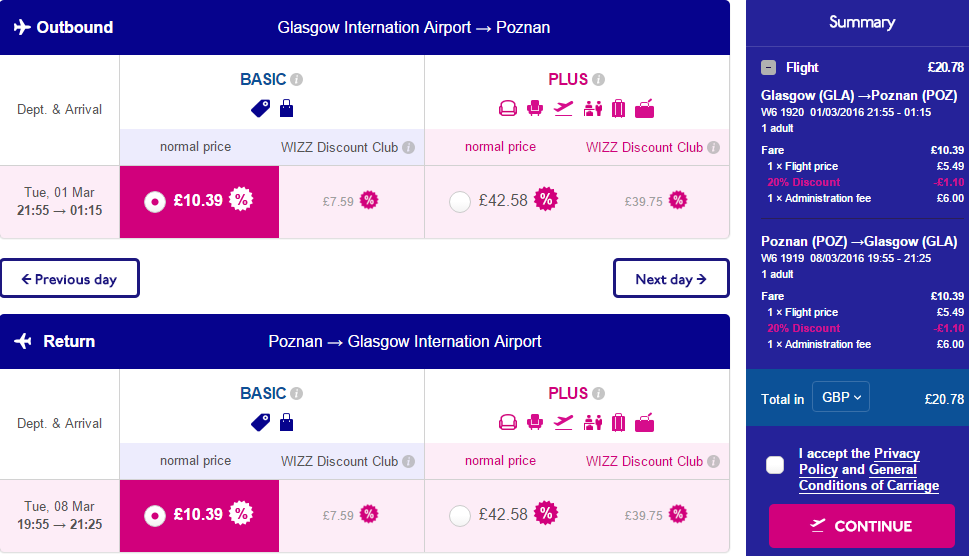
Task: Go to the Next day
Action: pyautogui.click(x=671, y=279)
